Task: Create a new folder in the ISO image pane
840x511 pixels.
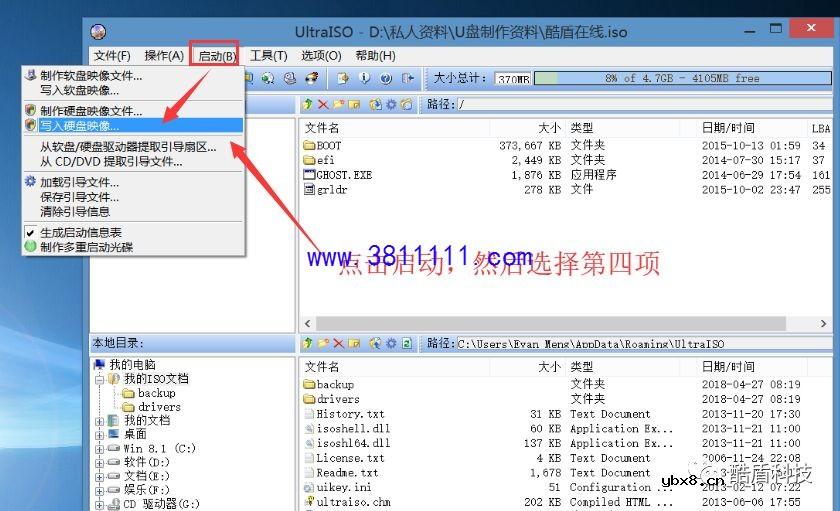Action: 338,104
